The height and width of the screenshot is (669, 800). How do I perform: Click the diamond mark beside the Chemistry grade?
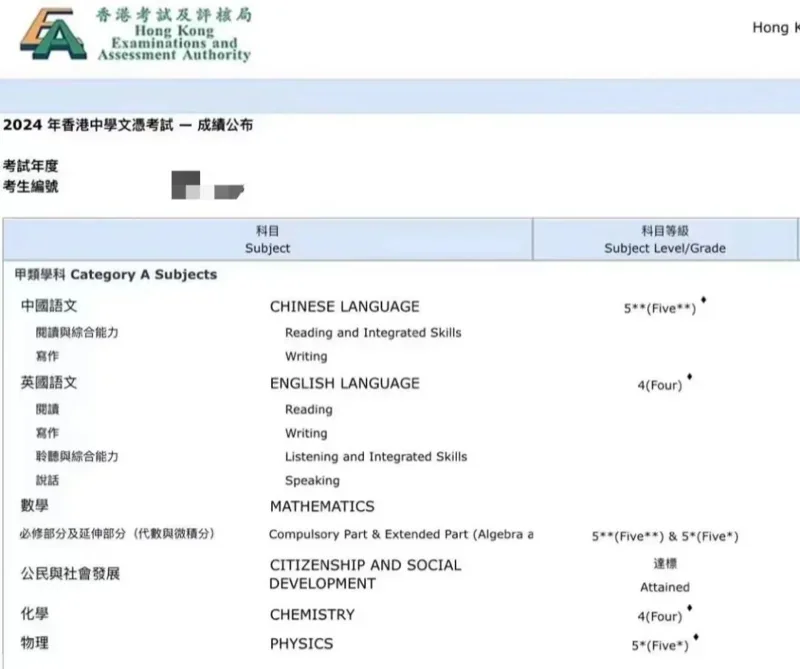[x=690, y=608]
